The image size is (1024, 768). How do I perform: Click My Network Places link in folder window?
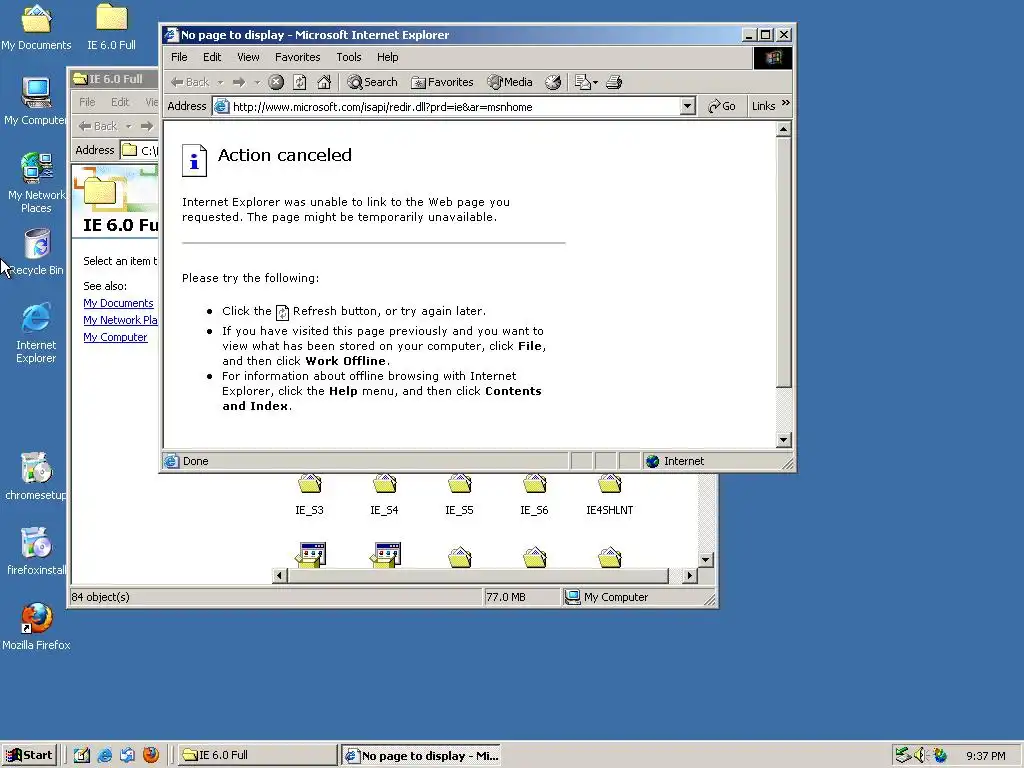pos(120,320)
